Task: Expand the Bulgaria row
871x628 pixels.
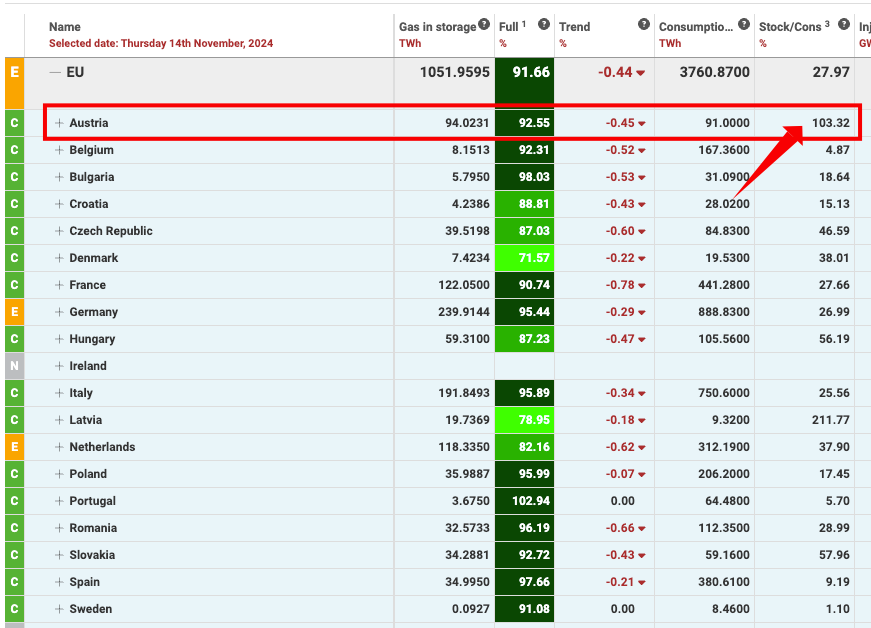Action: click(x=59, y=177)
